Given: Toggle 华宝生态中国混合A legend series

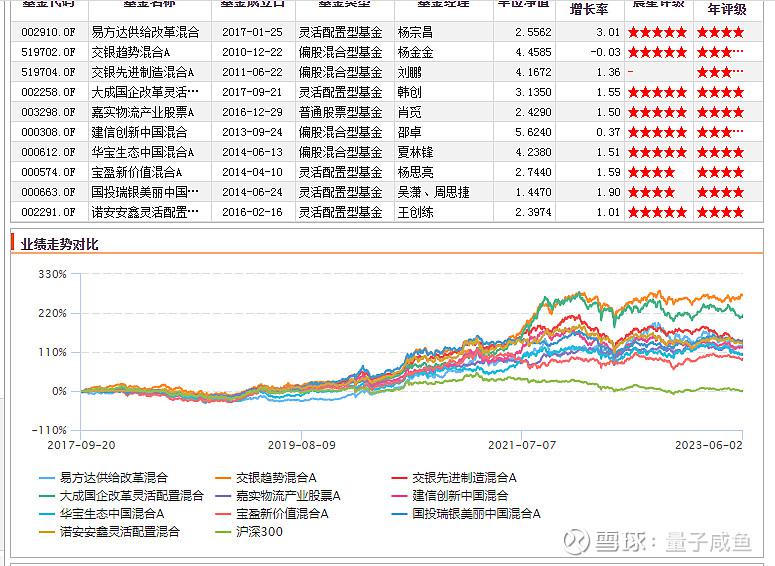Looking at the screenshot, I should pyautogui.click(x=102, y=514).
